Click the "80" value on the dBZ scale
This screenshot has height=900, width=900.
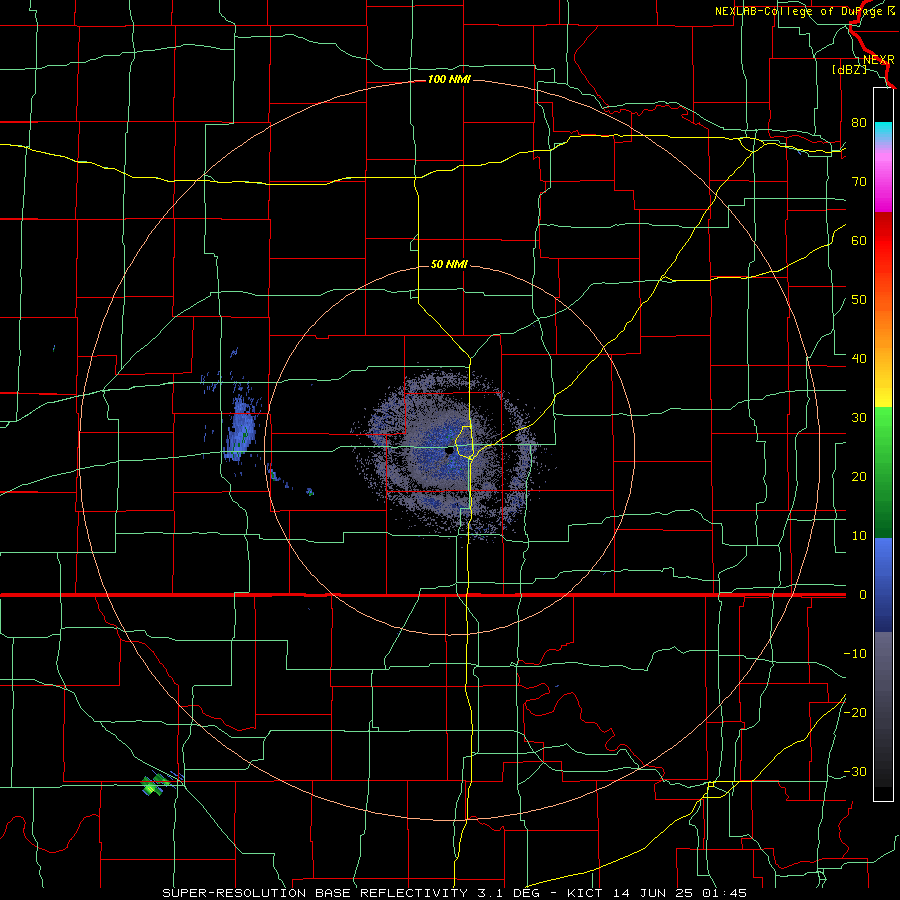[x=859, y=122]
